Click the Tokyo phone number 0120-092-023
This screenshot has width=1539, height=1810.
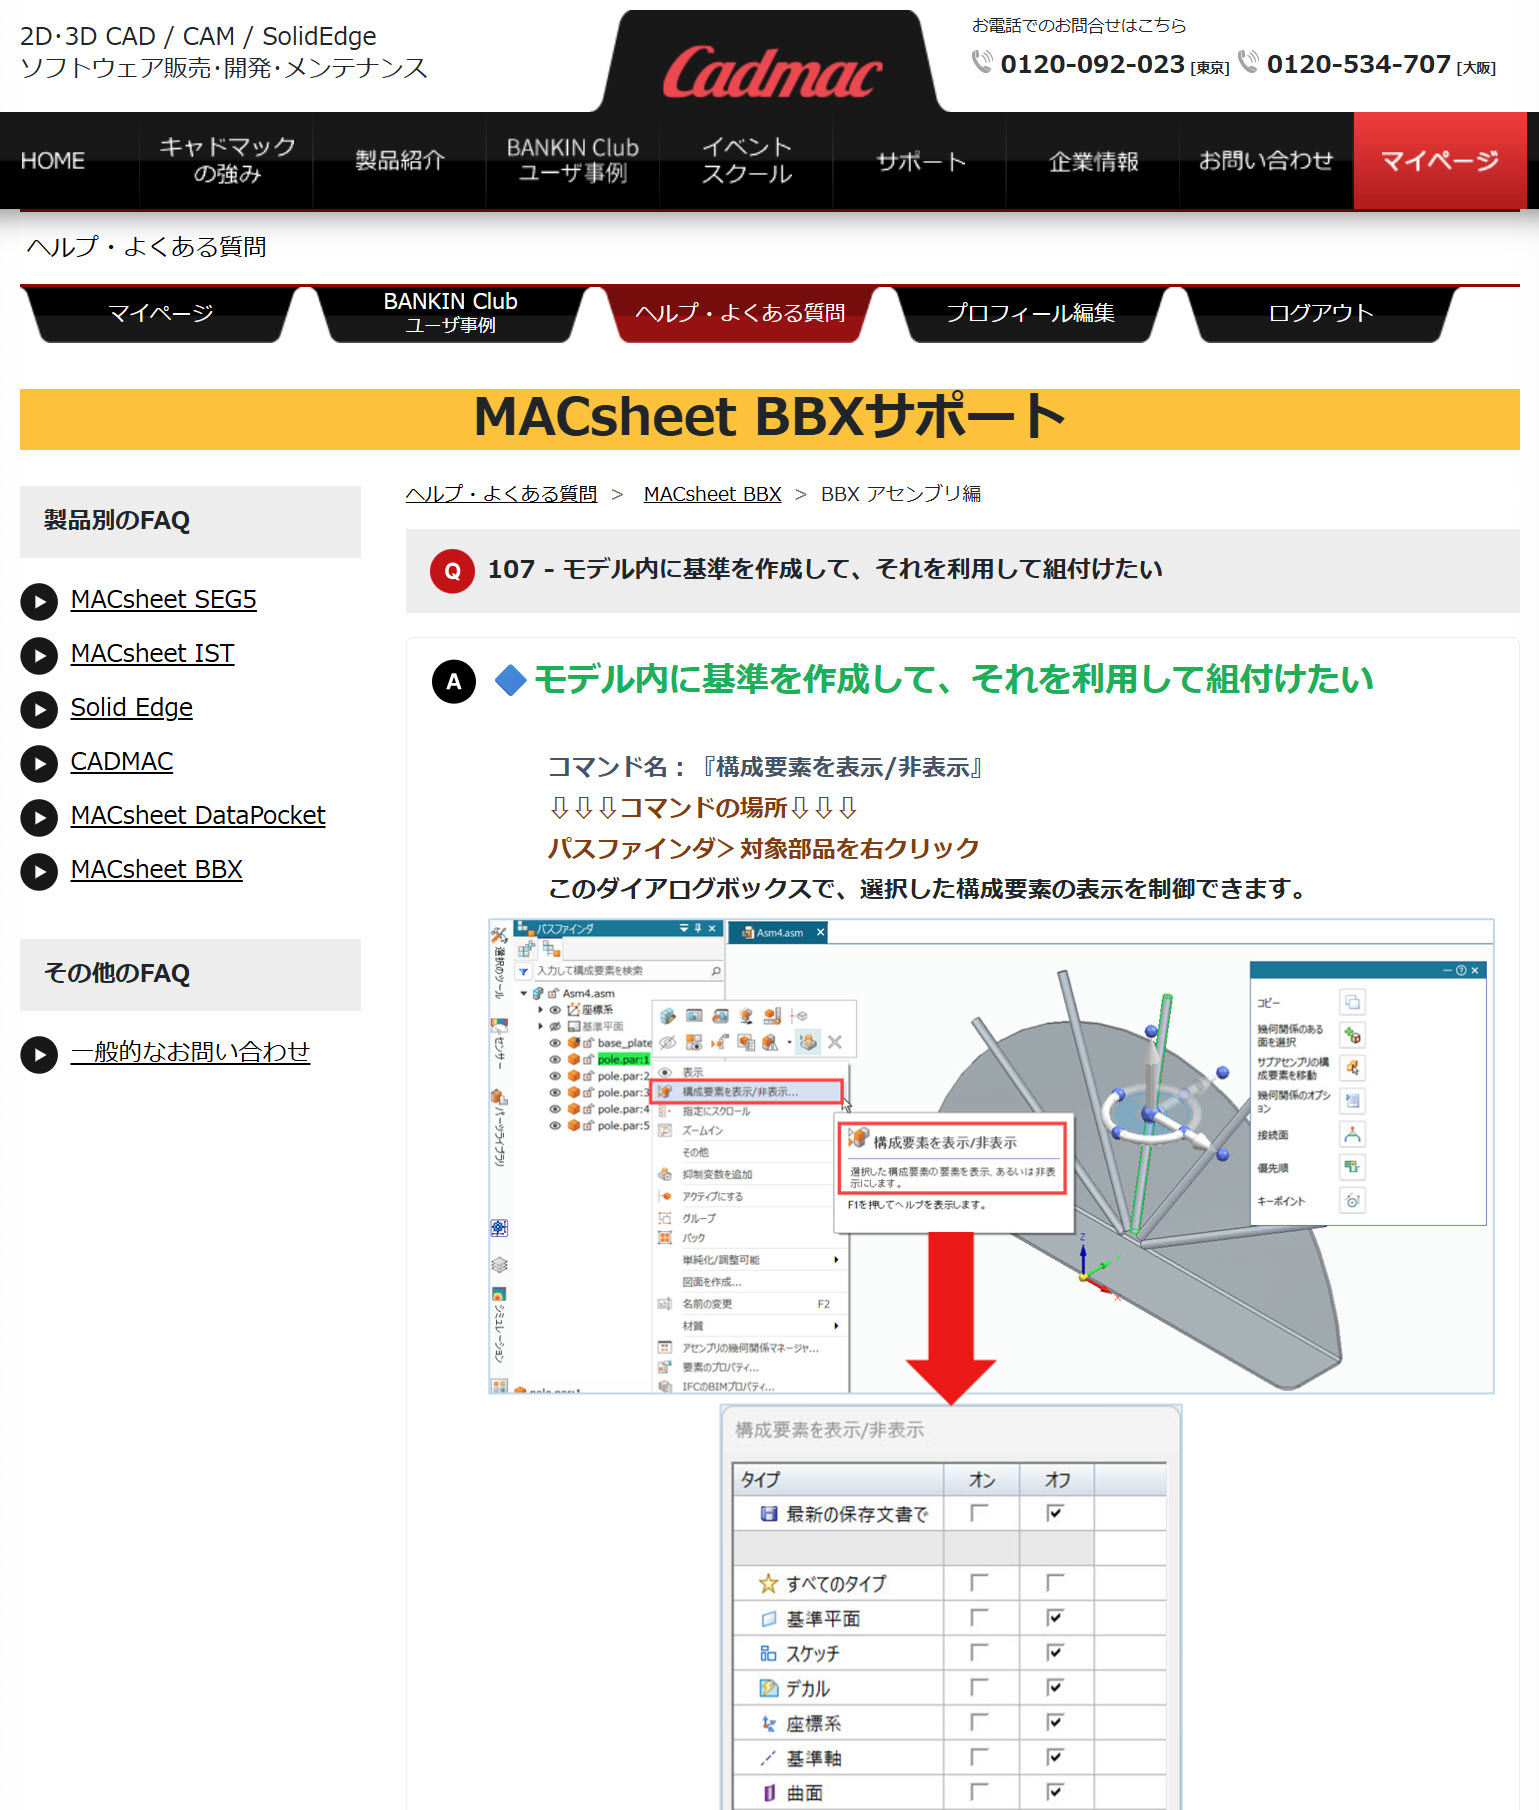point(1092,65)
